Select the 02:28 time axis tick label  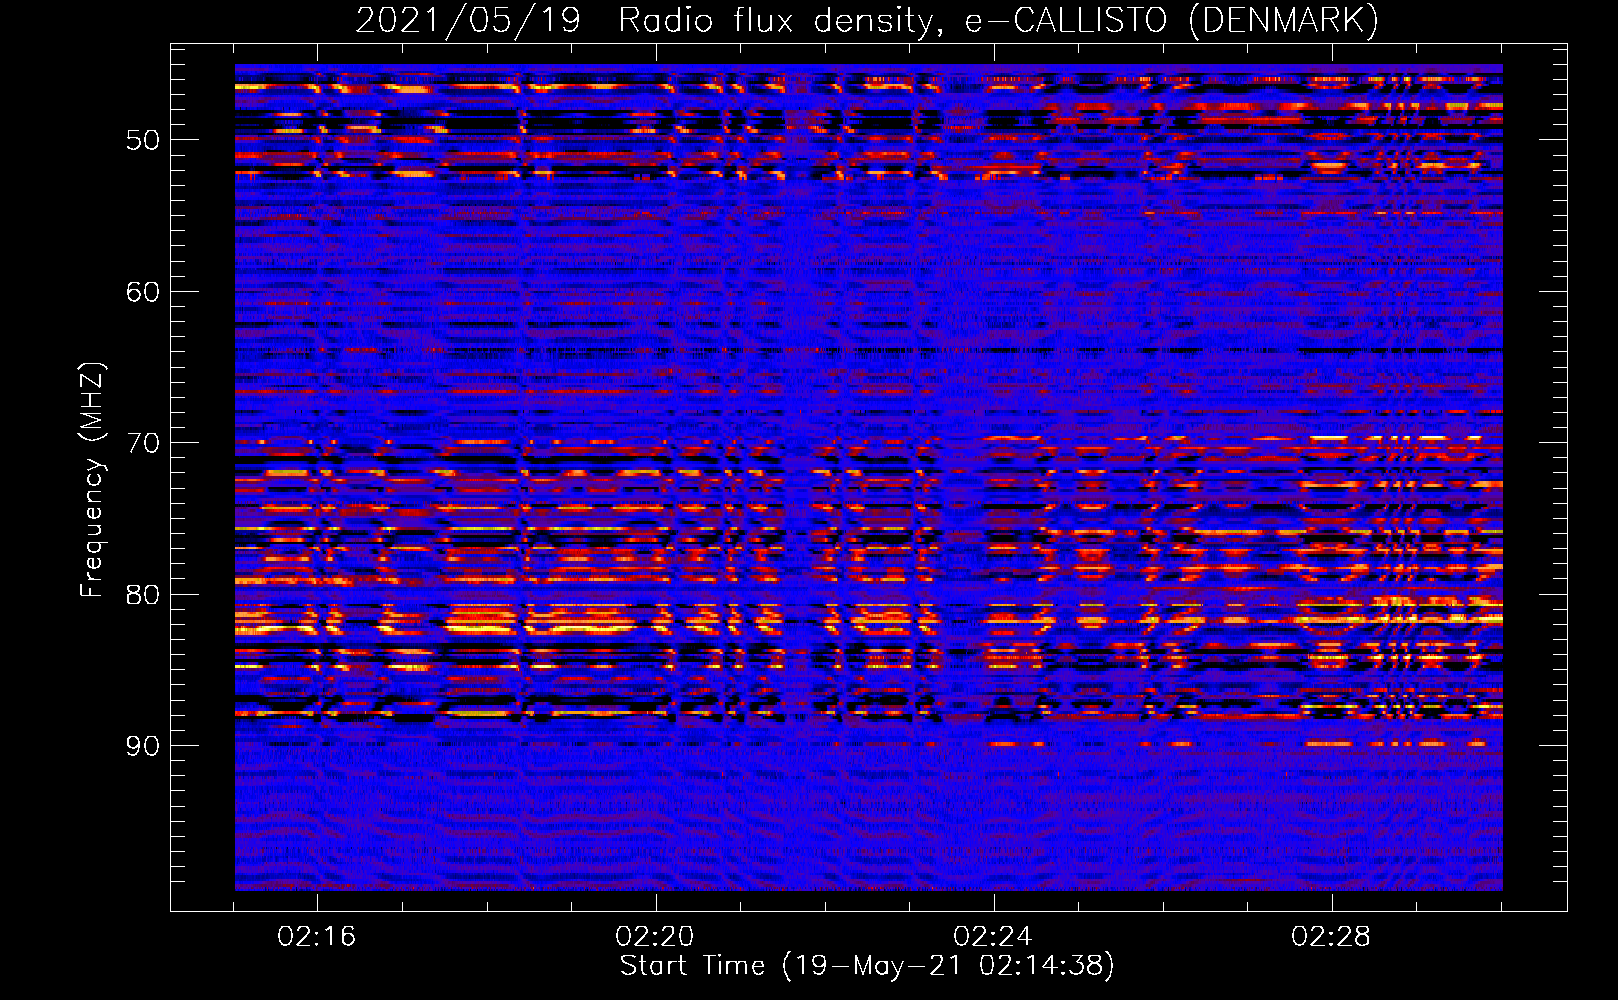click(1331, 937)
